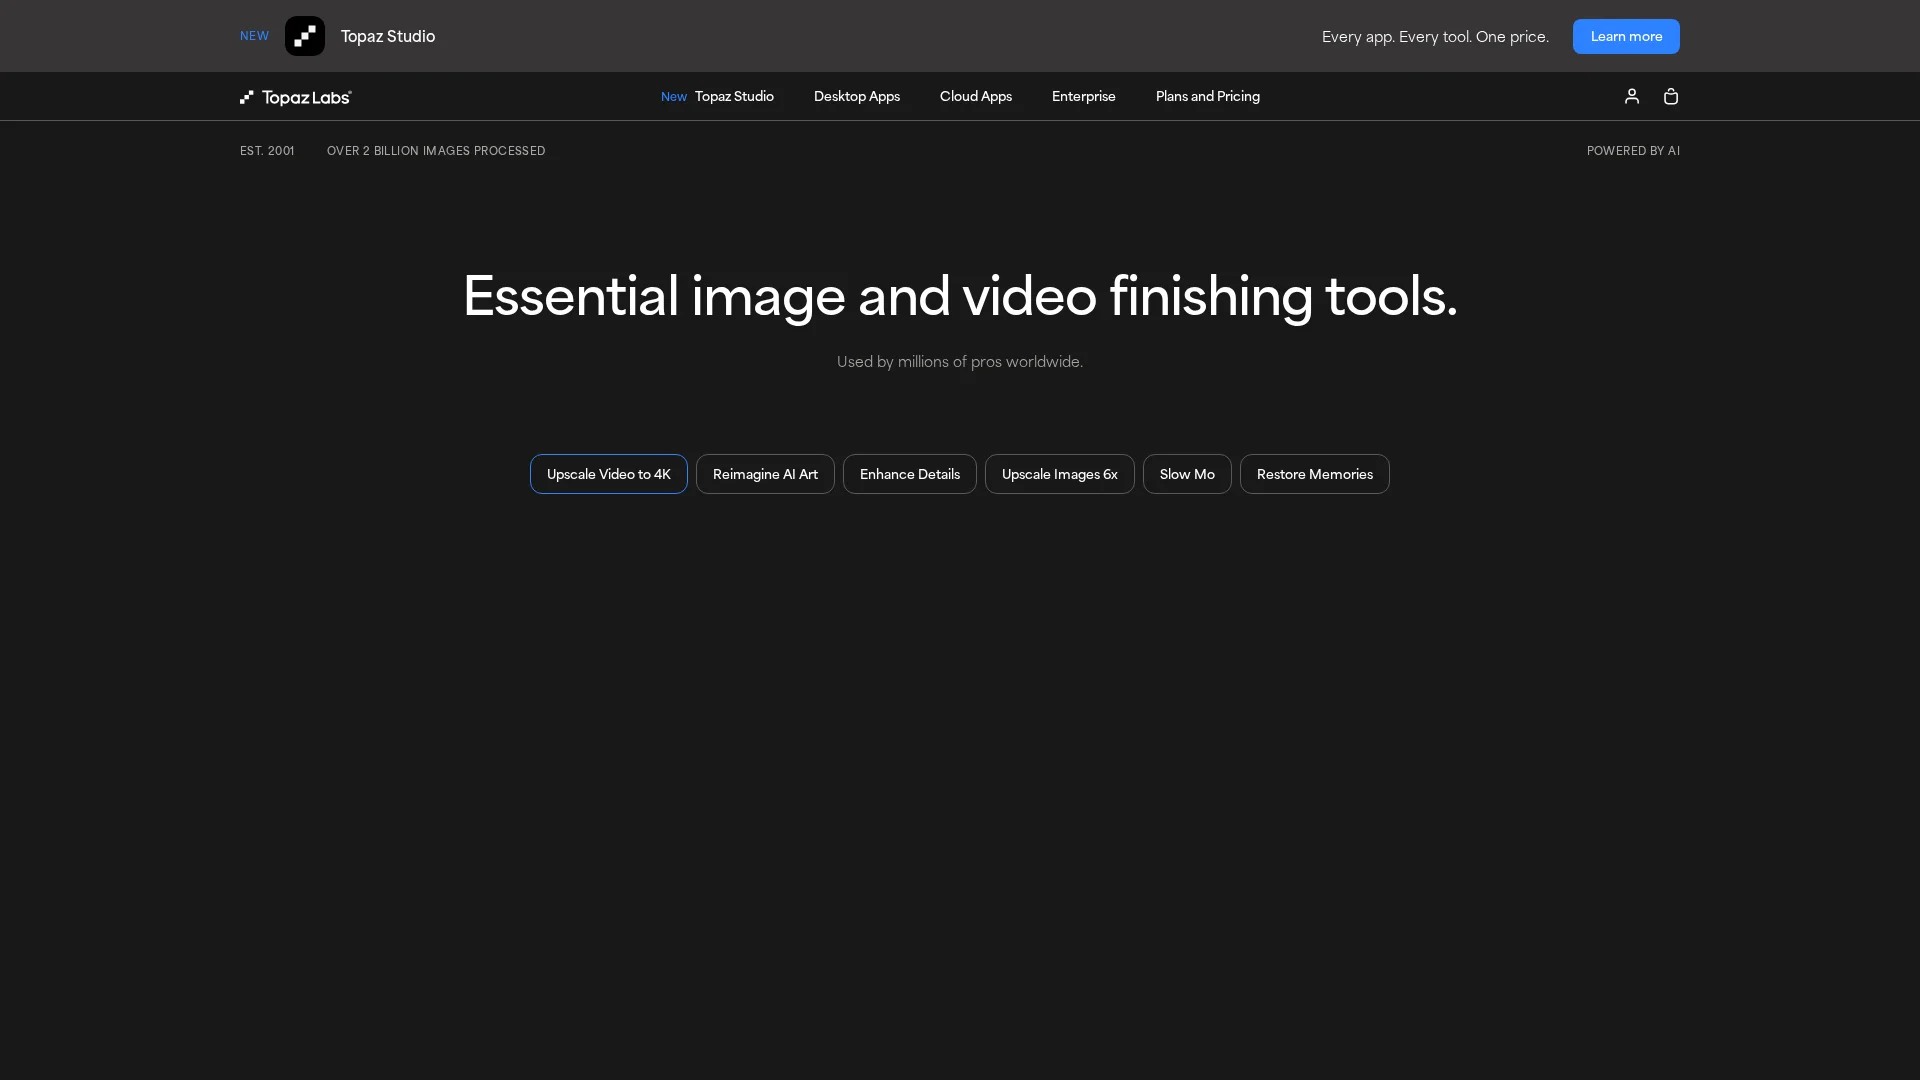The image size is (1920, 1080).
Task: Select the Enhance Details tab
Action: click(909, 474)
